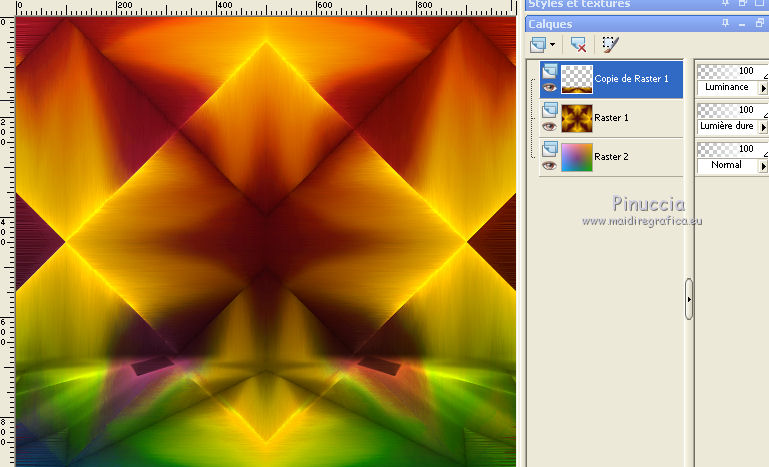Click the New raster layer icon
The image size is (769, 467).
click(538, 45)
